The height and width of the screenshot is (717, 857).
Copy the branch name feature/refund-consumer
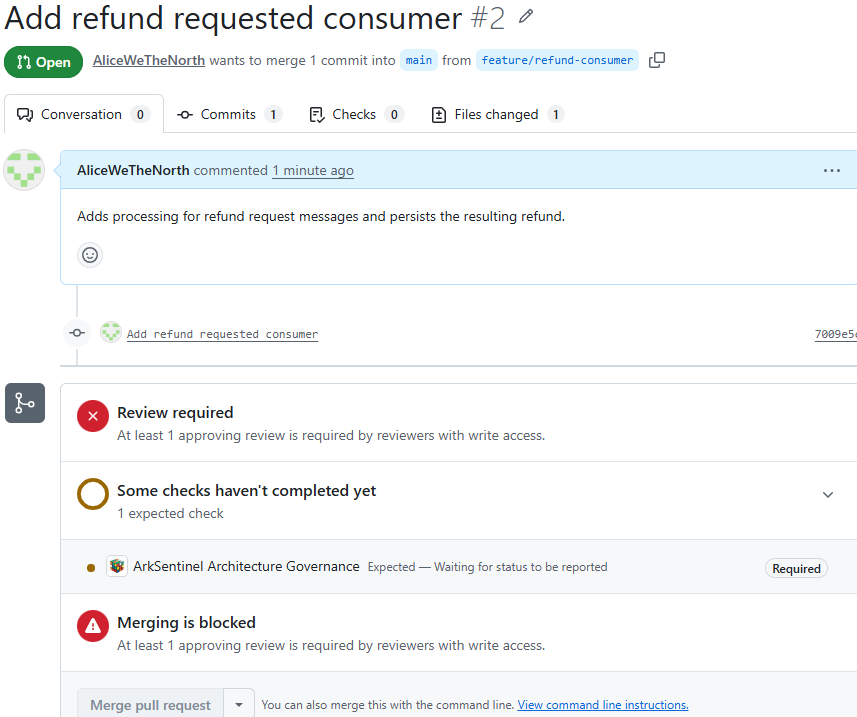coord(656,60)
